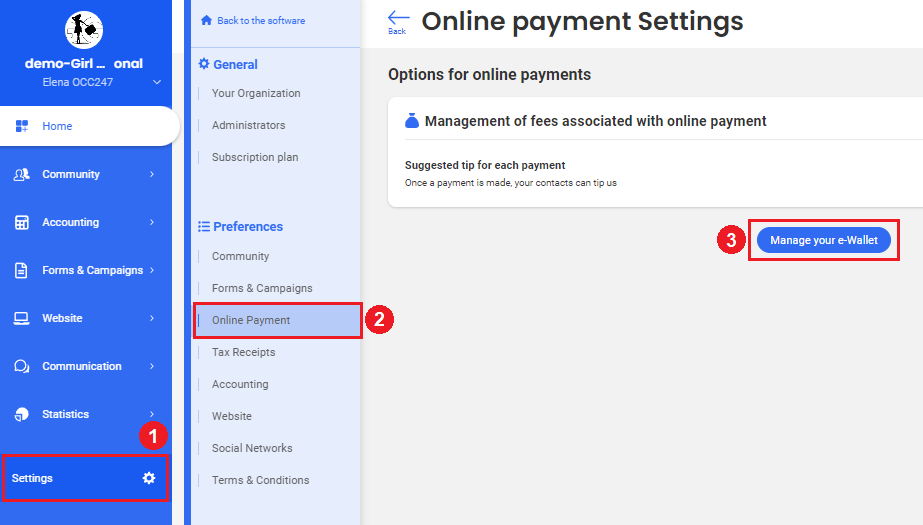The height and width of the screenshot is (525, 923).
Task: Click the Statistics pie chart icon
Action: point(22,414)
